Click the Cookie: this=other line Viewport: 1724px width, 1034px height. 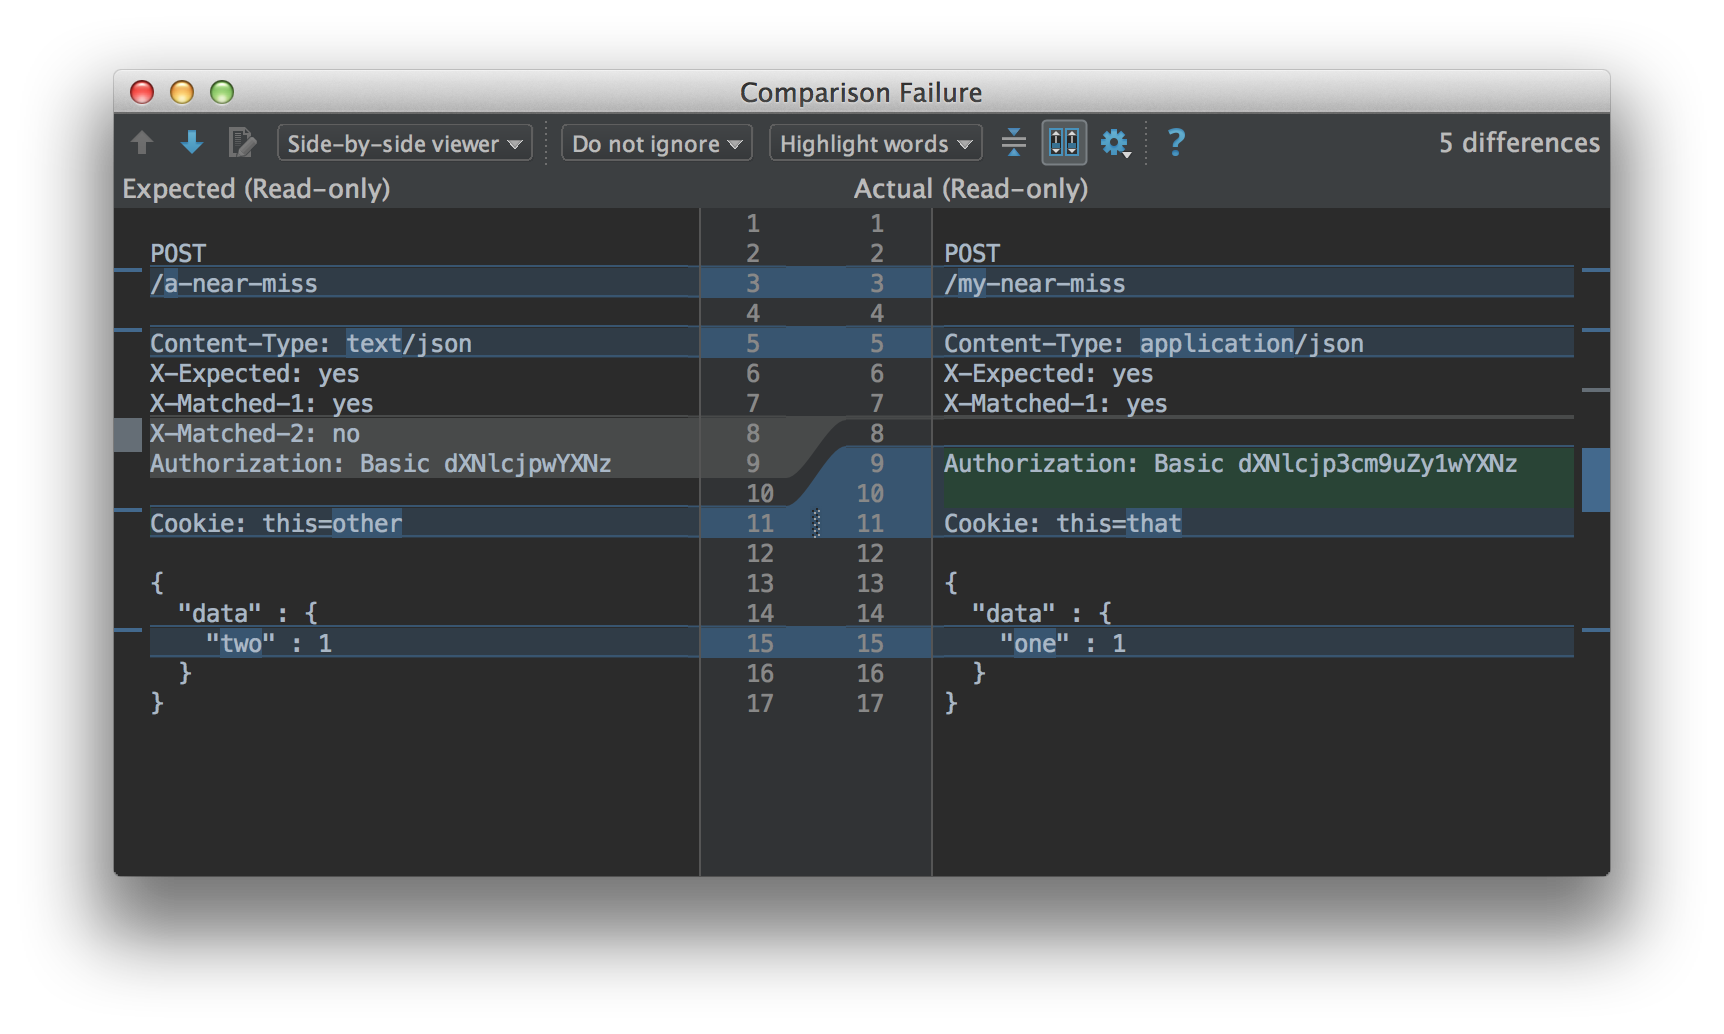point(276,524)
